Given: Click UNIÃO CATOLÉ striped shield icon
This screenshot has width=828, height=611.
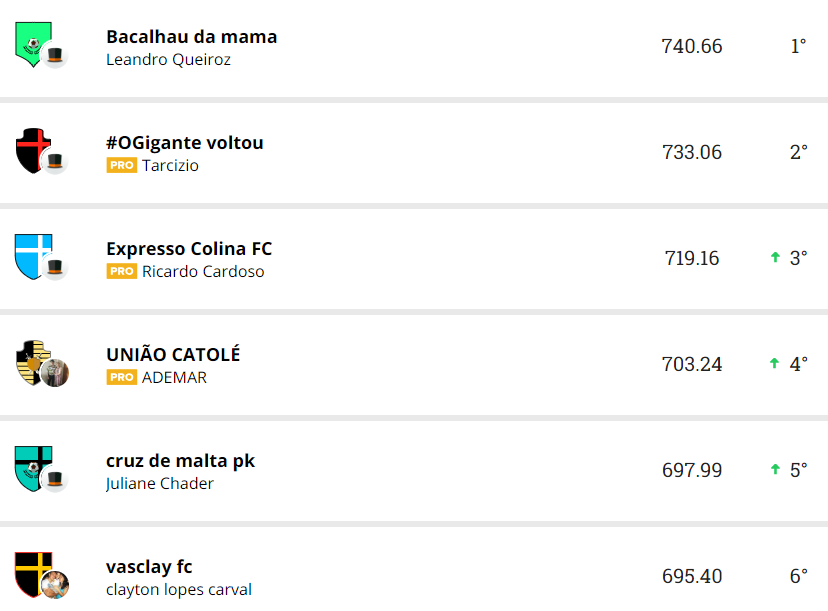Looking at the screenshot, I should tap(30, 360).
